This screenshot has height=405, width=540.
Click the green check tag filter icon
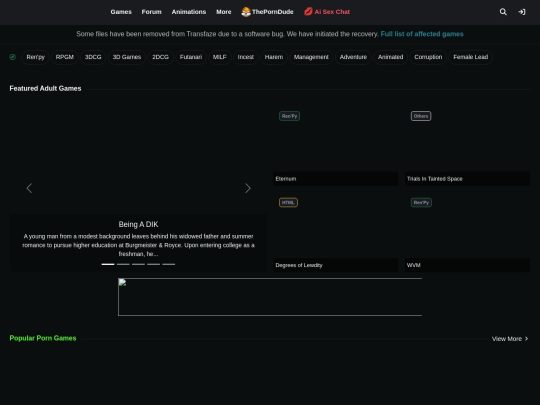pyautogui.click(x=13, y=57)
